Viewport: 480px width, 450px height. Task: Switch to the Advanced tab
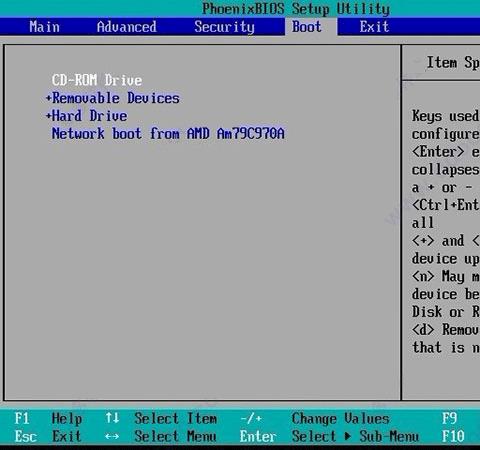(127, 27)
